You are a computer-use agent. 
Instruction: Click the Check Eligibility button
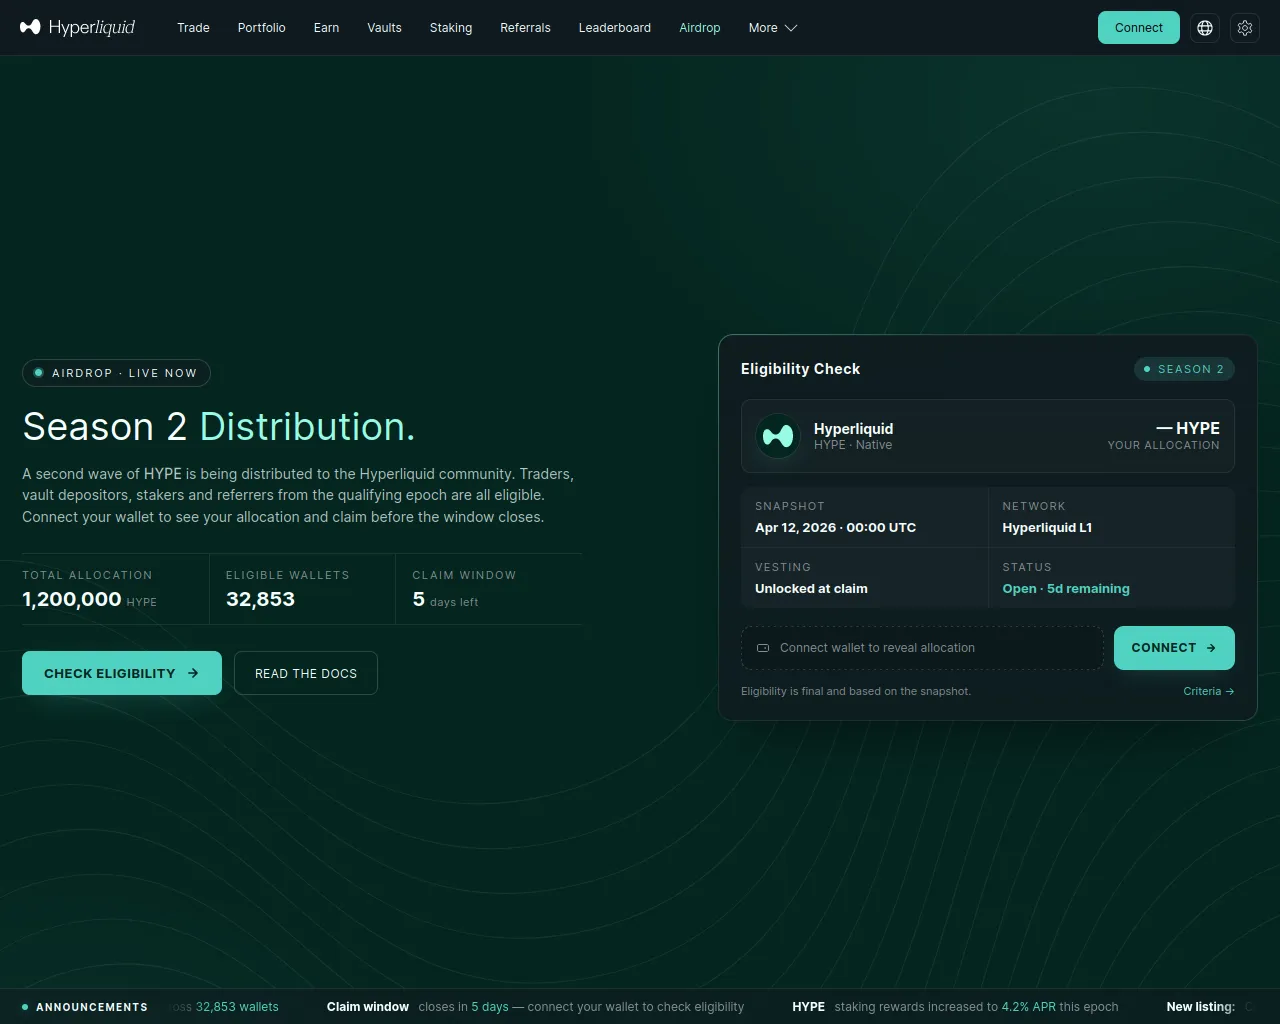click(122, 673)
